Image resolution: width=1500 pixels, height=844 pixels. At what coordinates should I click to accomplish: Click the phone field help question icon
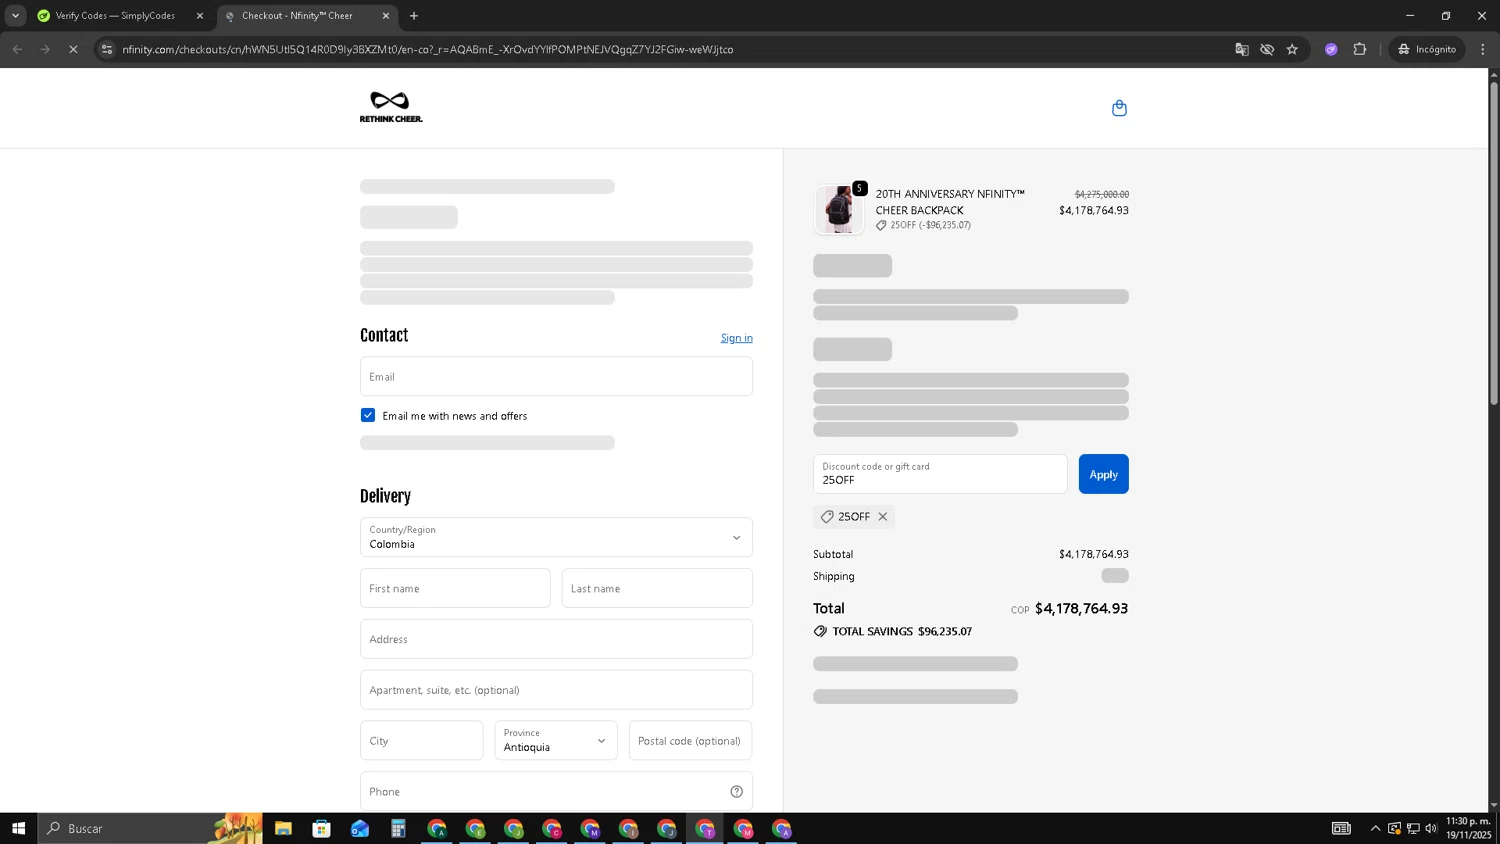point(736,792)
